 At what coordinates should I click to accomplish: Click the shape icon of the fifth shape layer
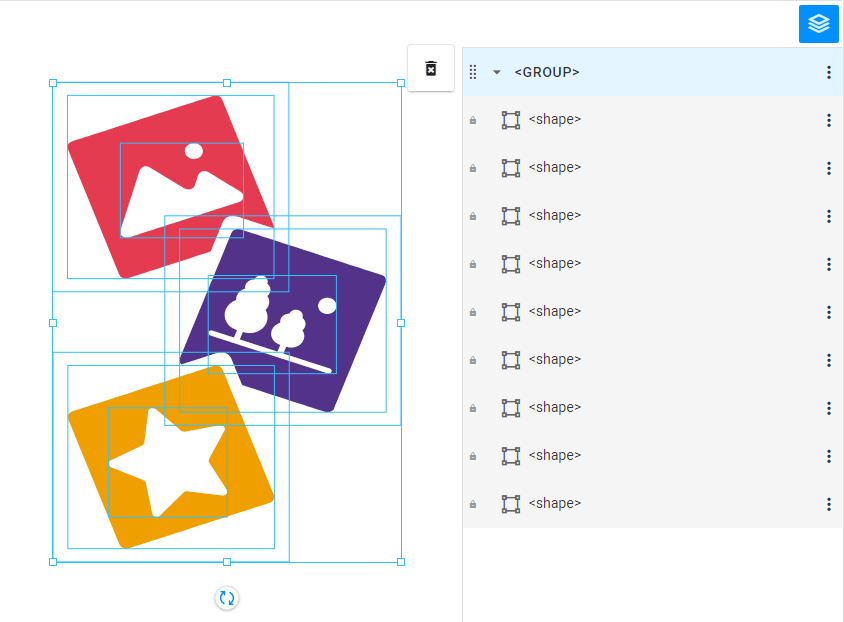(511, 312)
